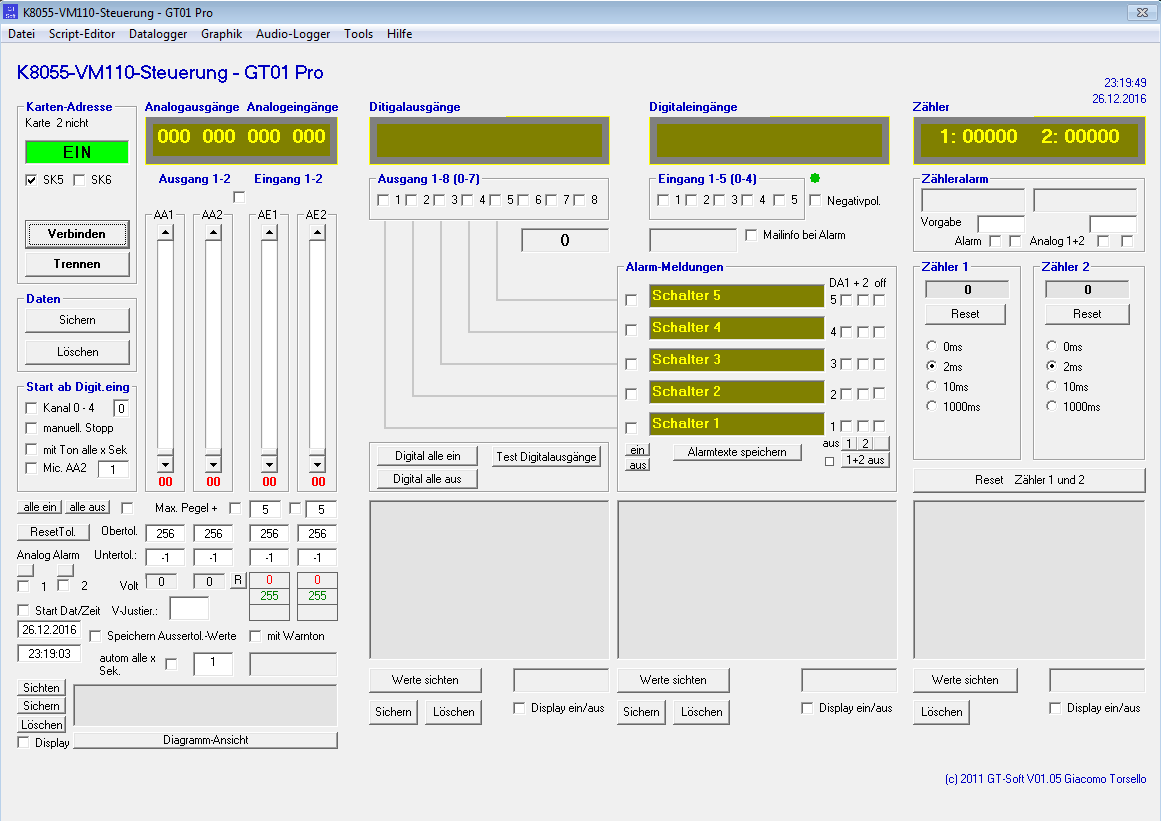Enable the Negativpol. checkbox
This screenshot has width=1161, height=821.
(x=815, y=201)
